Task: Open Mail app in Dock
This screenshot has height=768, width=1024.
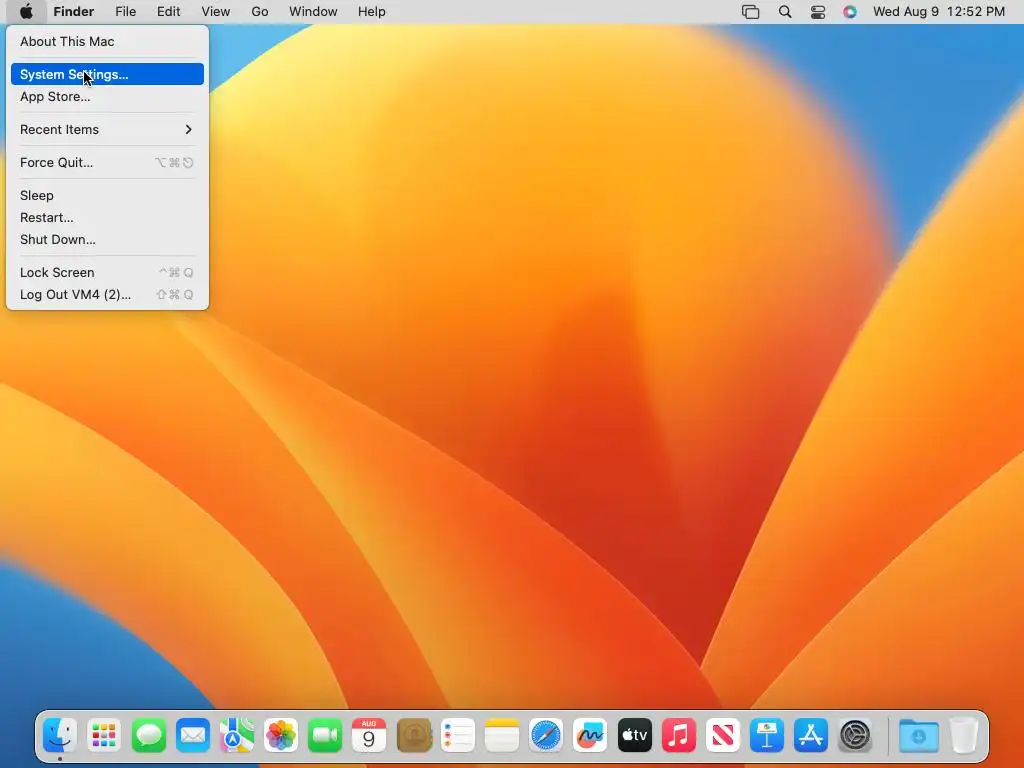Action: click(193, 735)
